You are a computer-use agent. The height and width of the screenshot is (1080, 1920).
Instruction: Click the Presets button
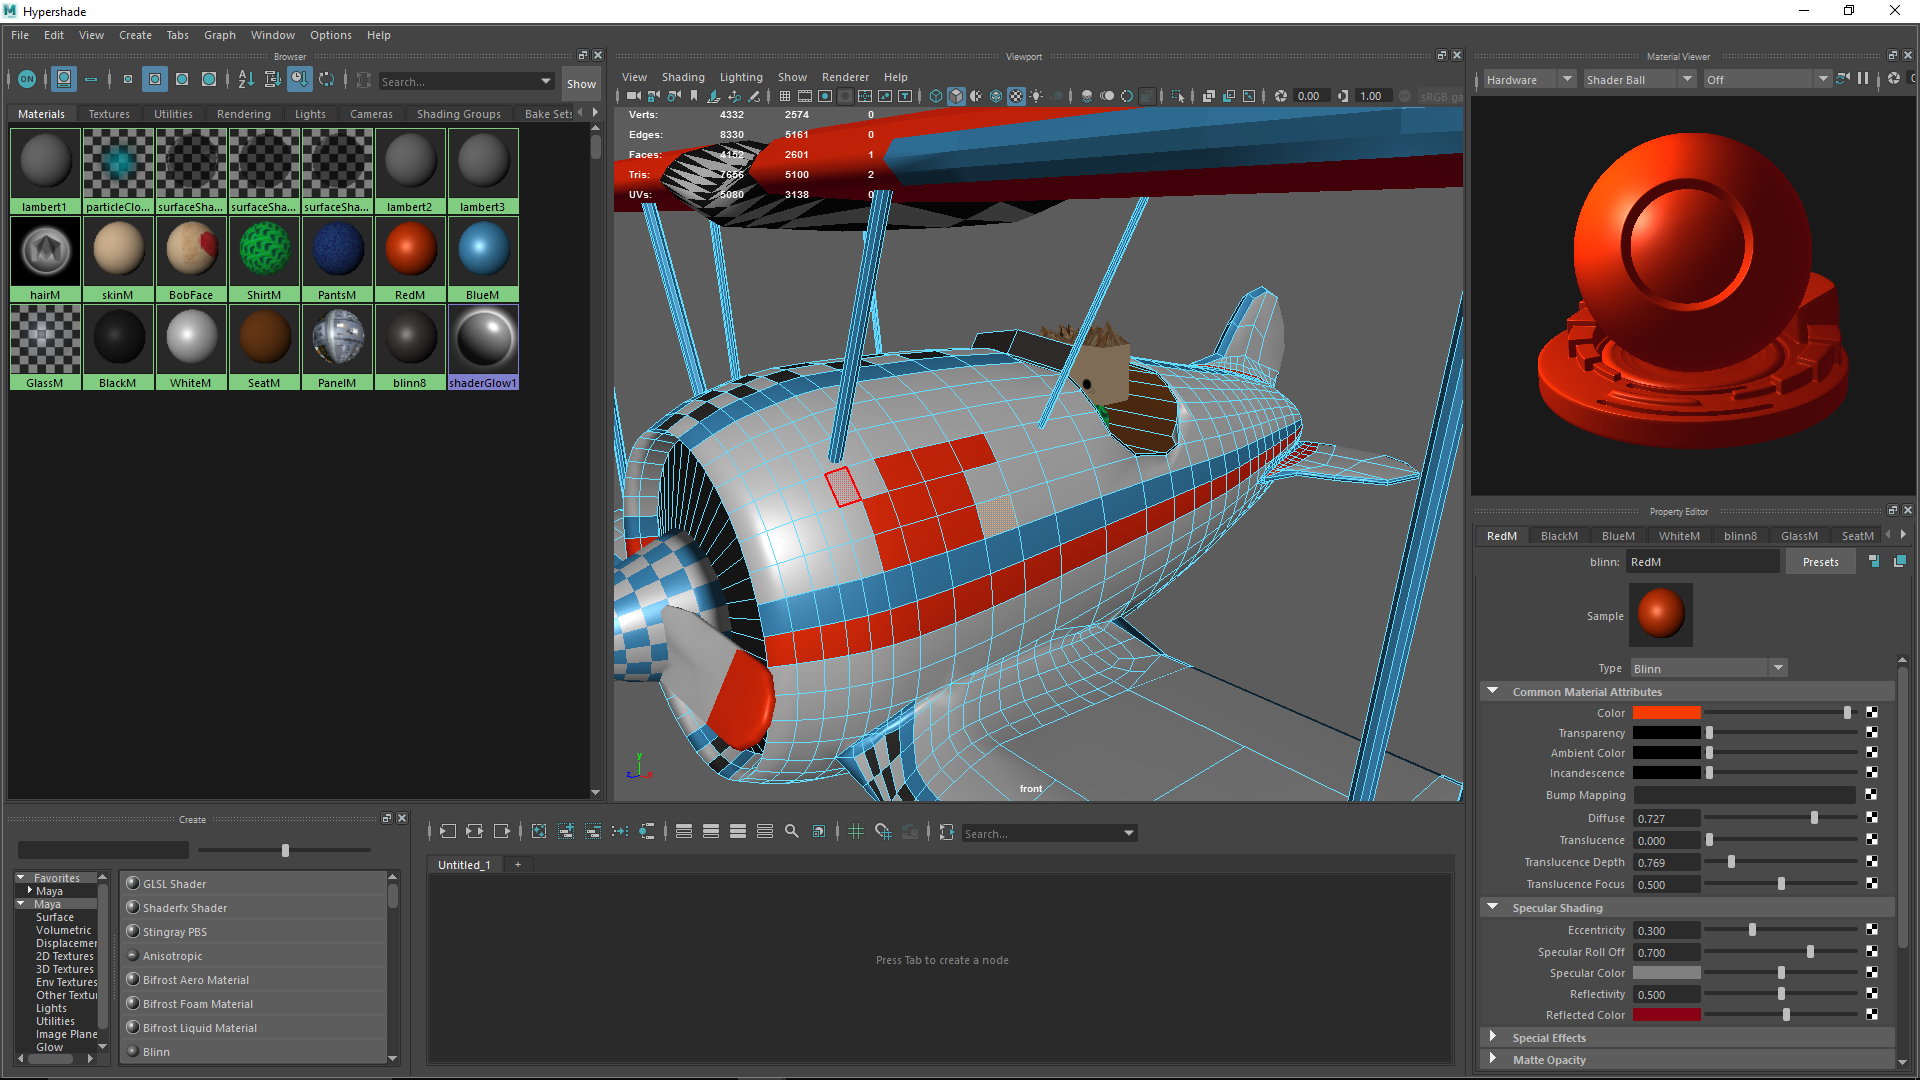tap(1820, 561)
